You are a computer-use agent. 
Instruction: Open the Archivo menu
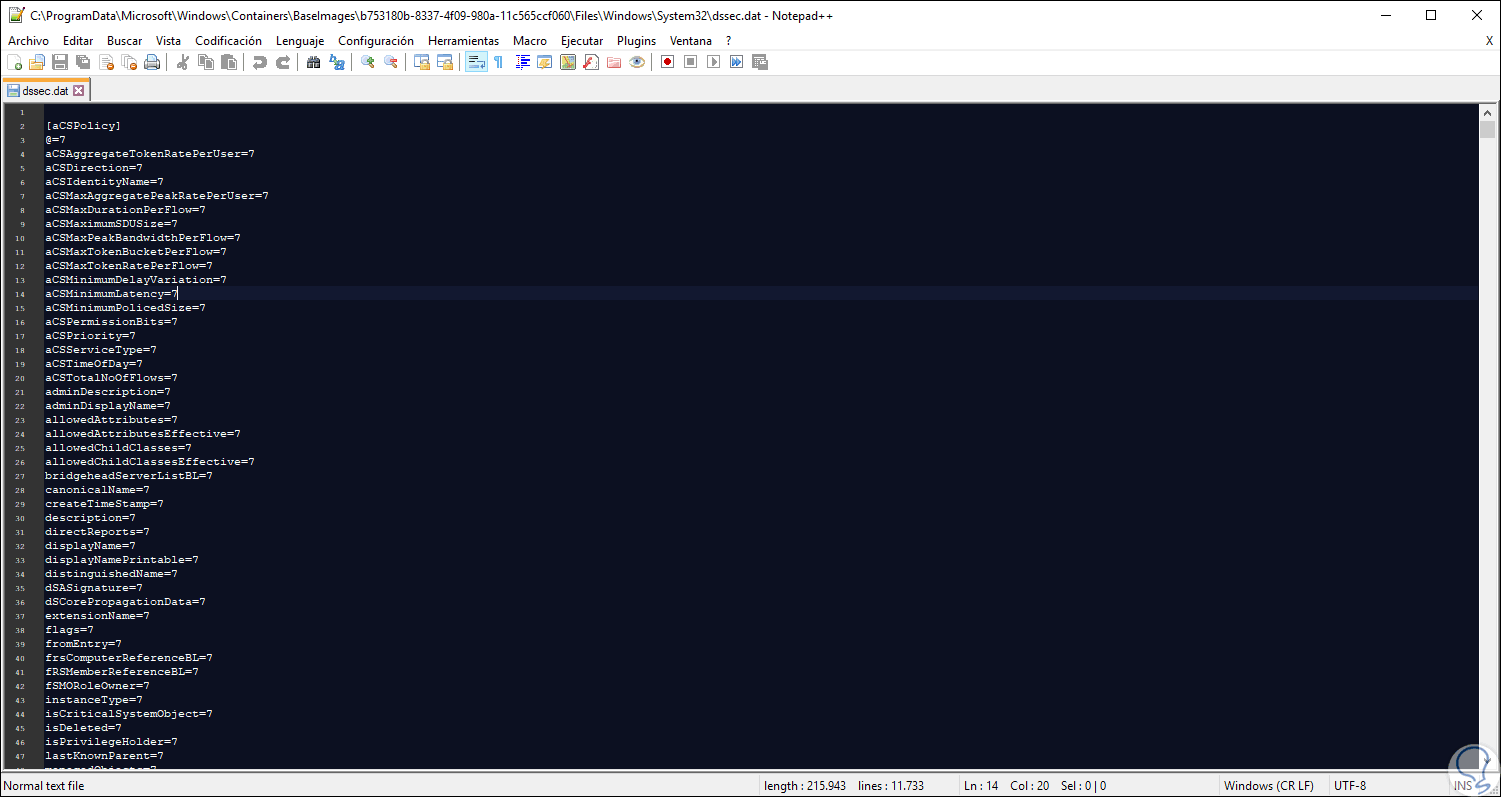pyautogui.click(x=28, y=41)
